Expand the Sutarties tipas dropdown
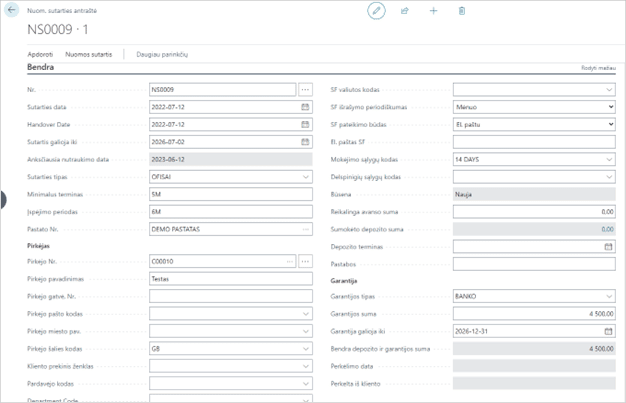The height and width of the screenshot is (403, 626). click(305, 177)
